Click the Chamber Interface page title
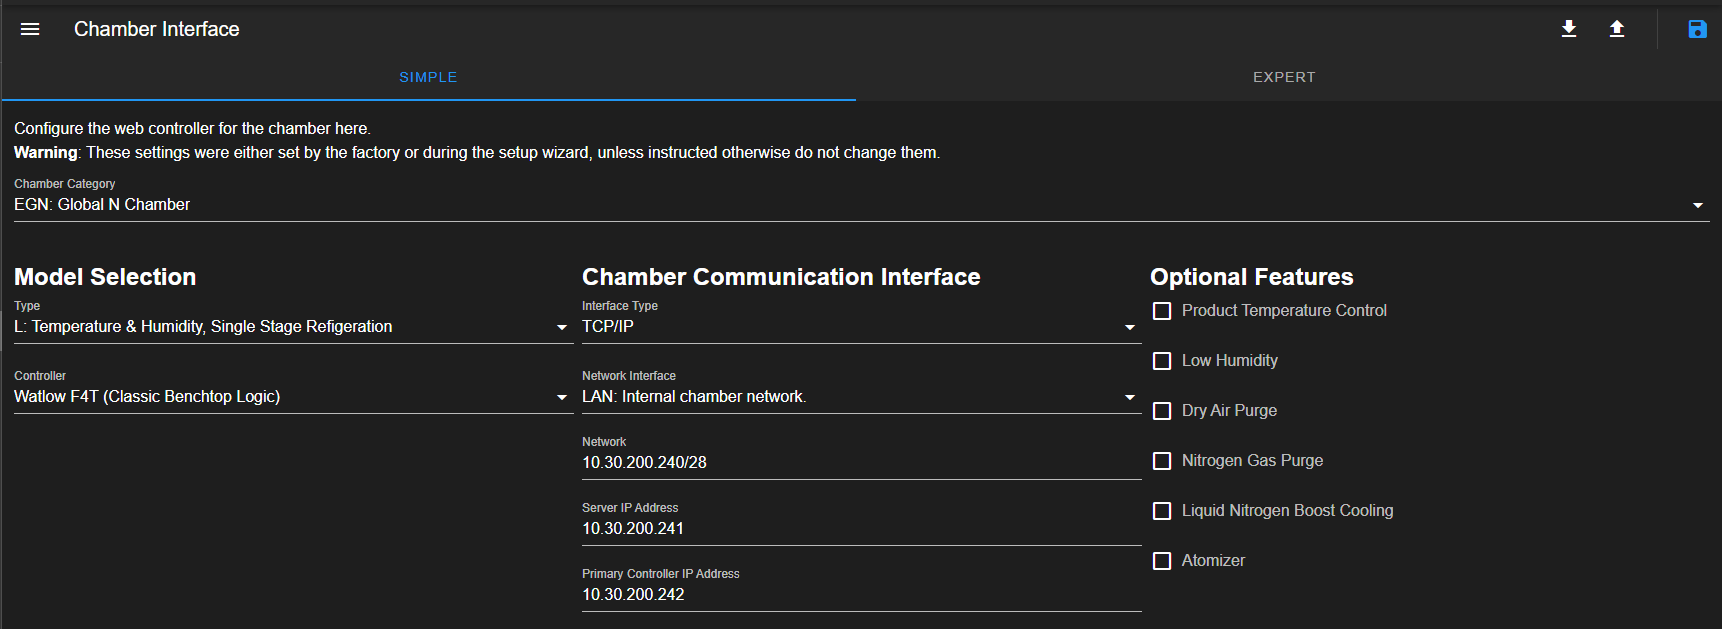Image resolution: width=1722 pixels, height=629 pixels. click(157, 29)
